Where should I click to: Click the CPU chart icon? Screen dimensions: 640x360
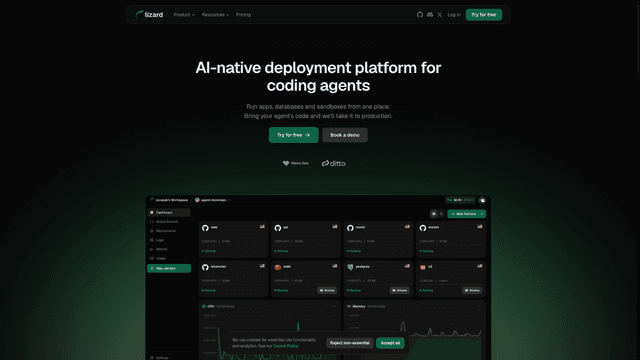(x=204, y=307)
